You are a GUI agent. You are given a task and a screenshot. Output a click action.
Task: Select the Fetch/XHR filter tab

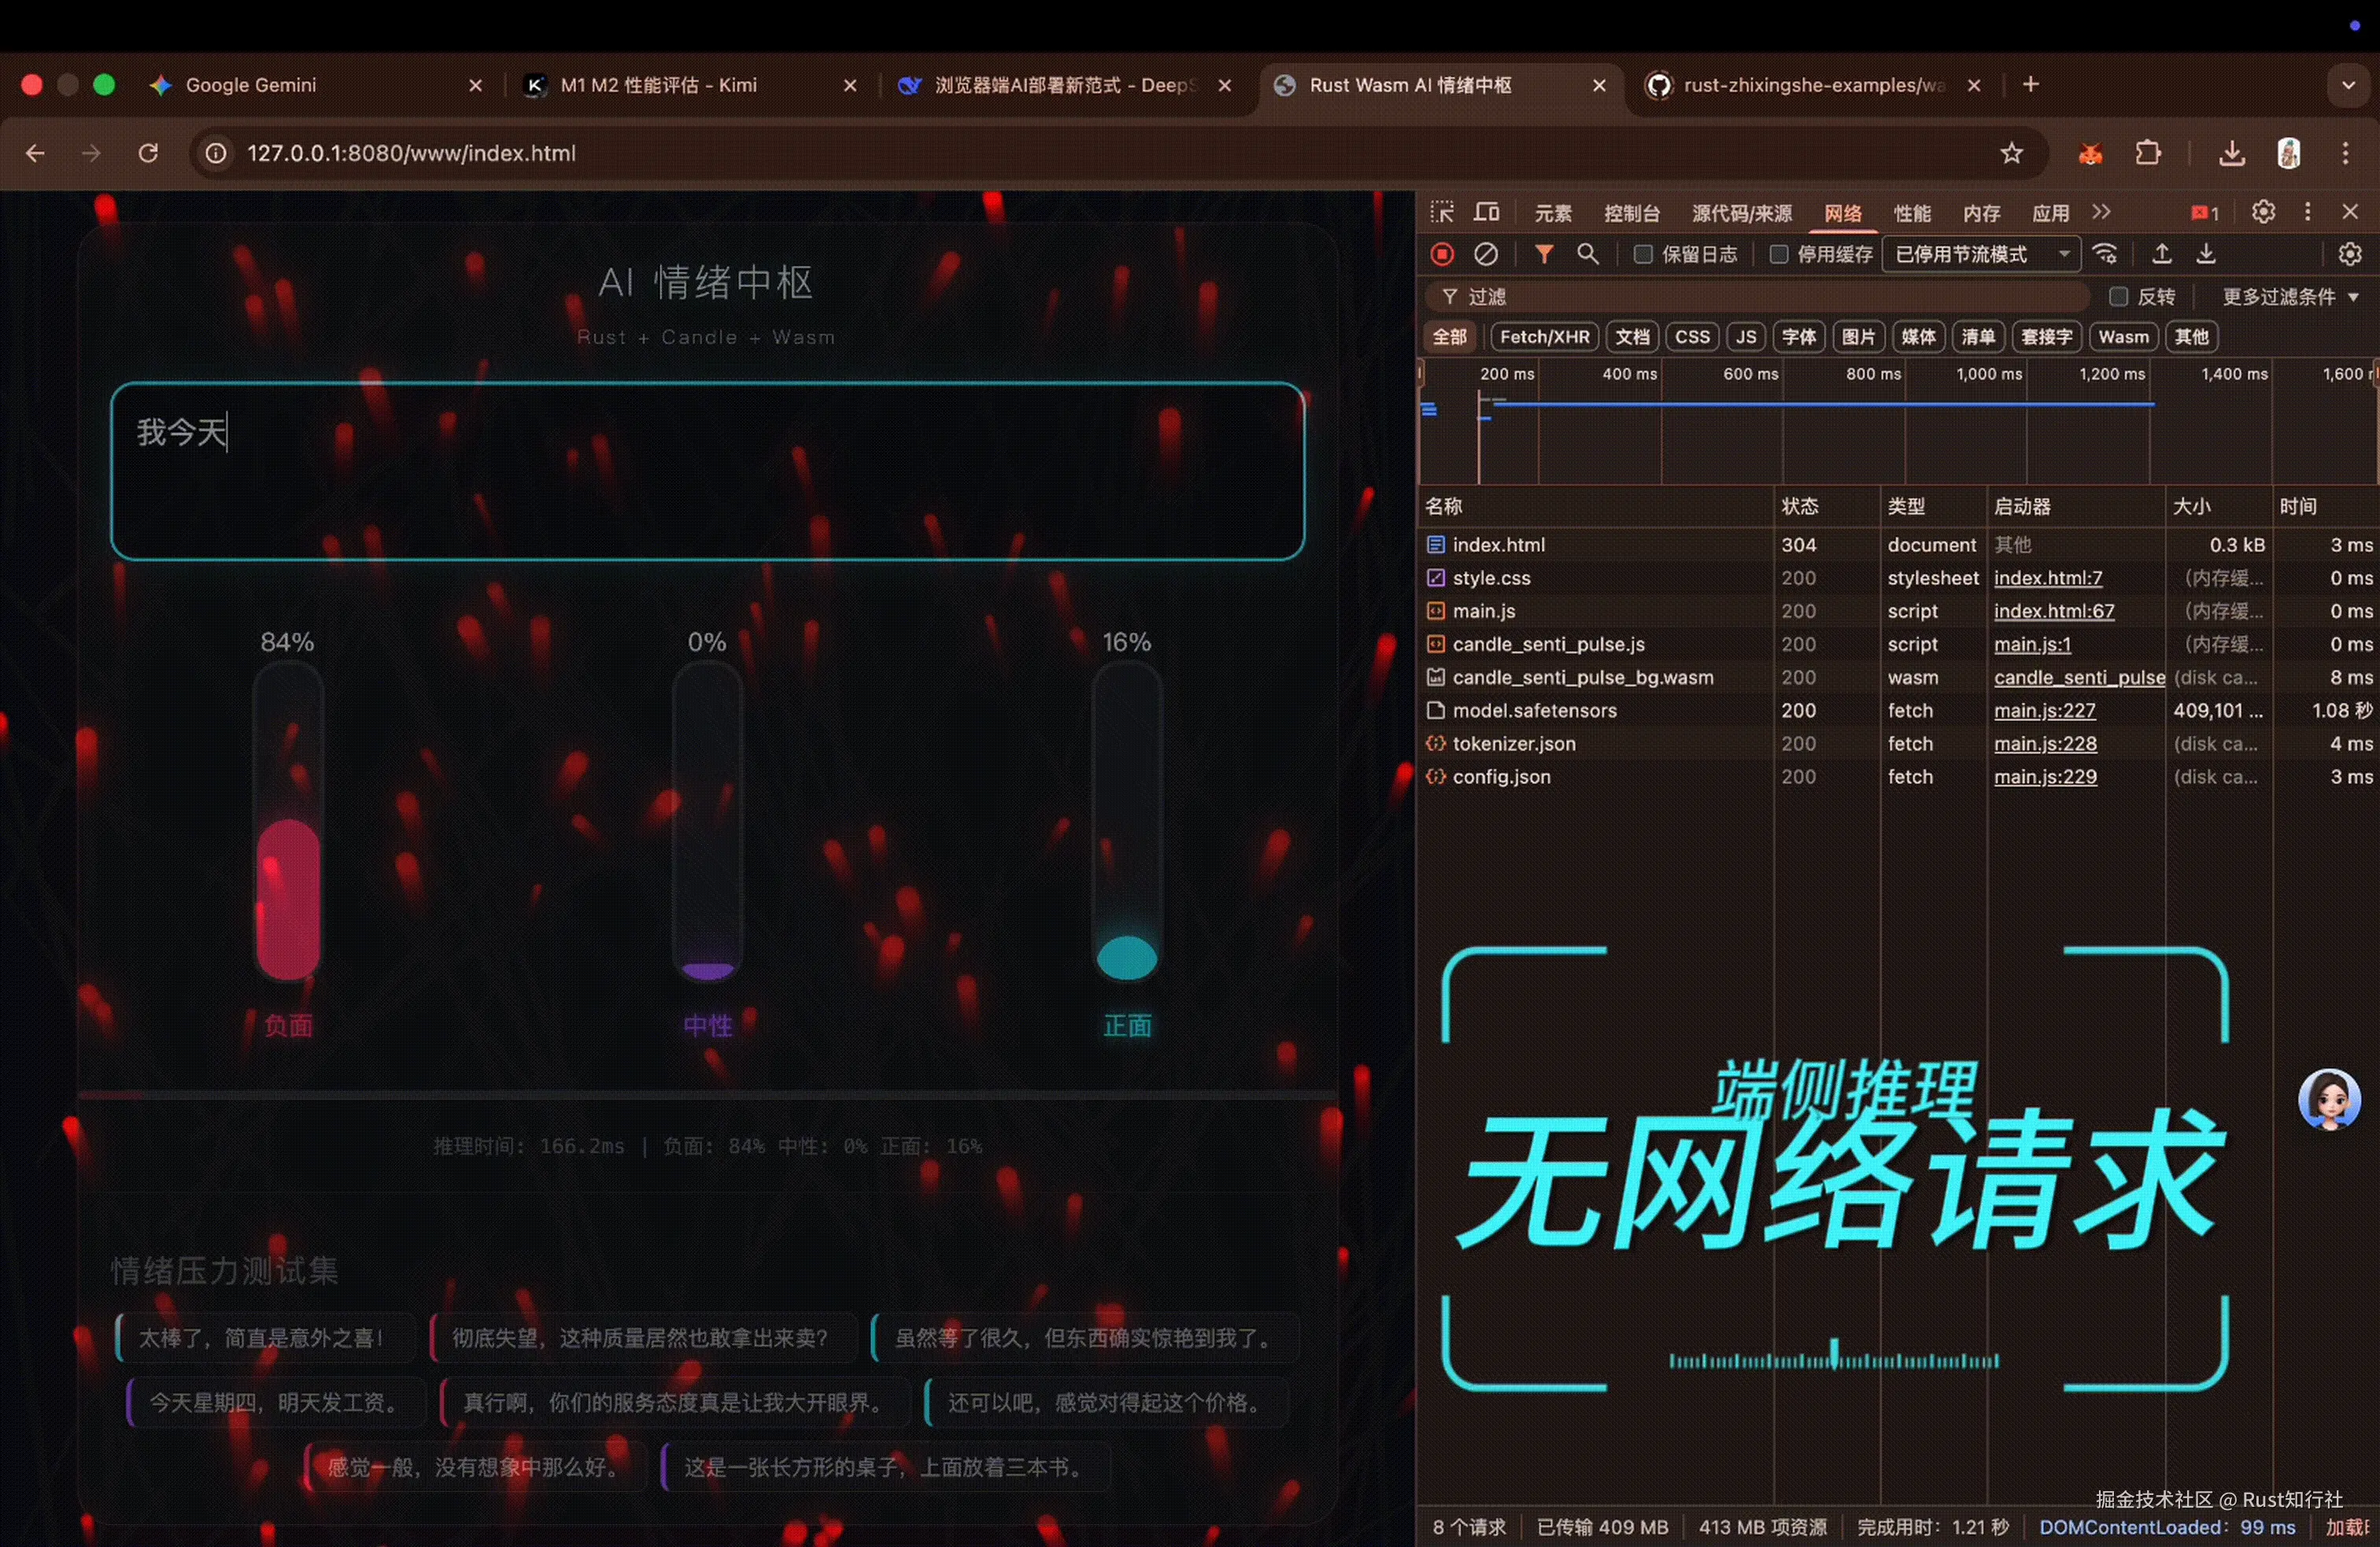(x=1544, y=337)
